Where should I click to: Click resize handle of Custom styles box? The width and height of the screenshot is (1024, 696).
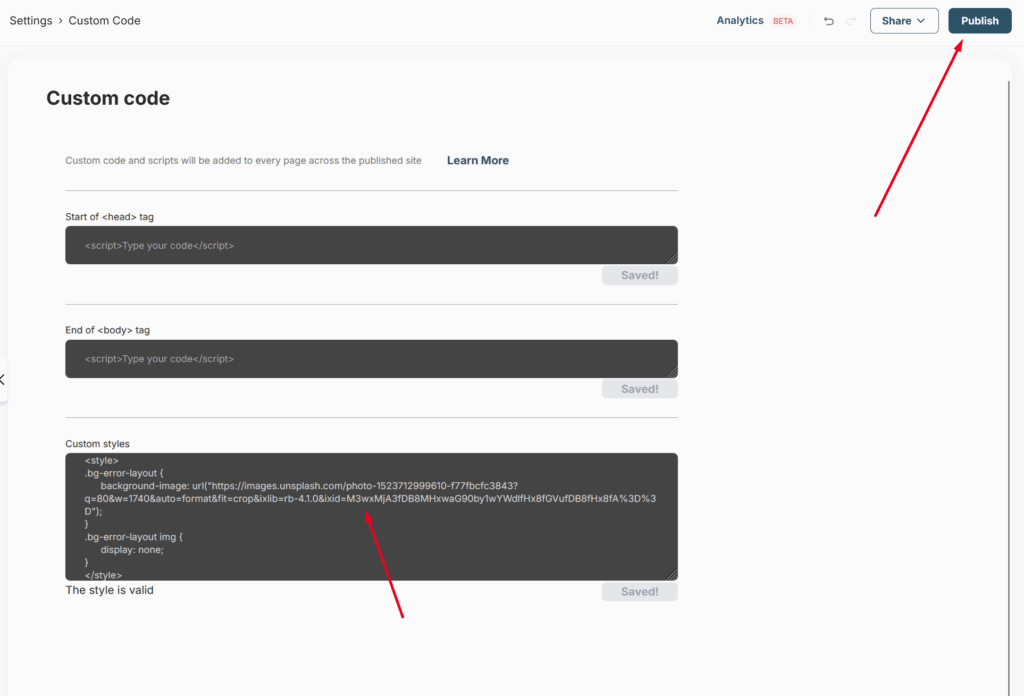(x=672, y=575)
